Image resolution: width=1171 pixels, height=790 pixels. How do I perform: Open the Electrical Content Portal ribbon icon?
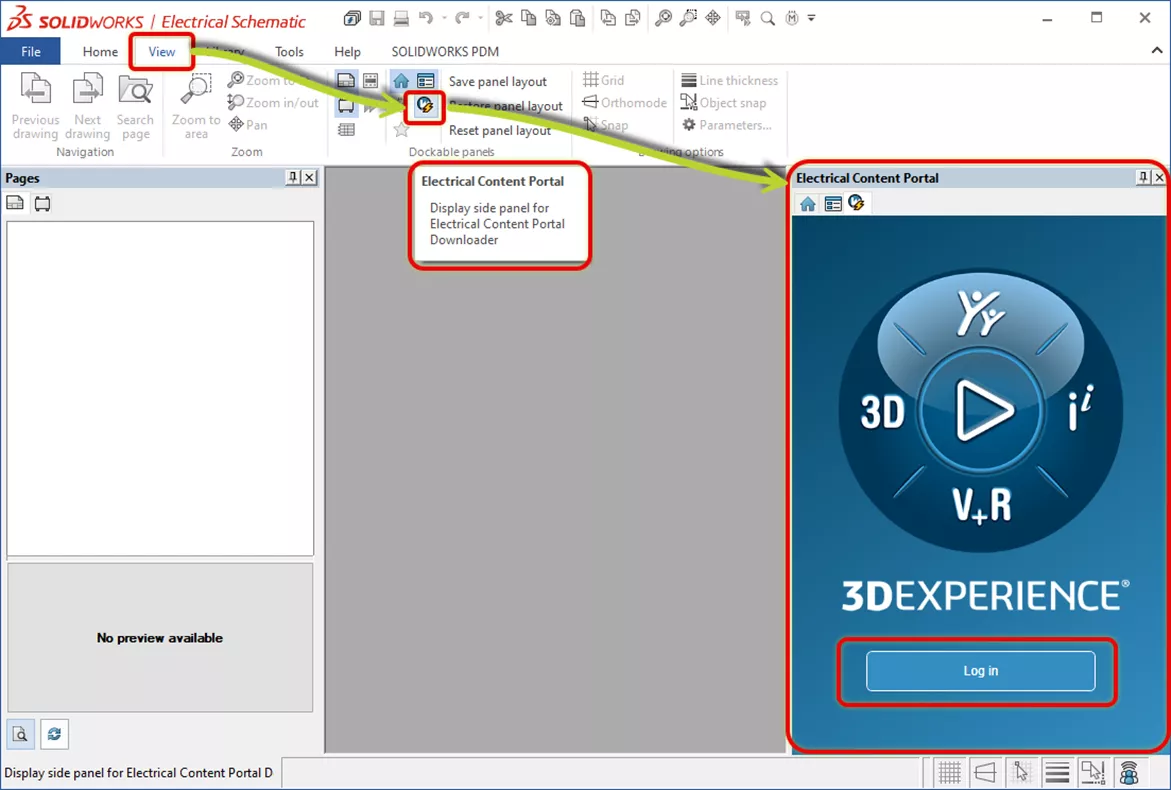click(x=423, y=105)
